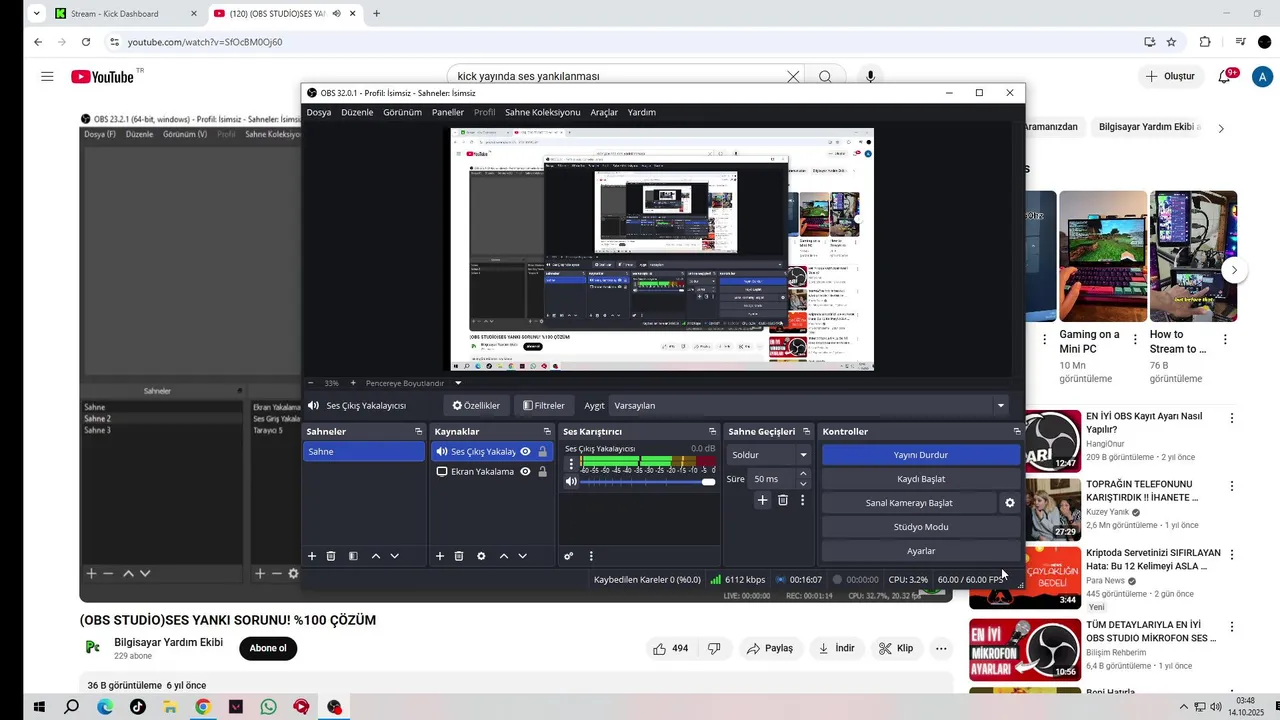The width and height of the screenshot is (1280, 720).
Task: Delete selected source with Kaynaklar trash icon
Action: pos(459,556)
